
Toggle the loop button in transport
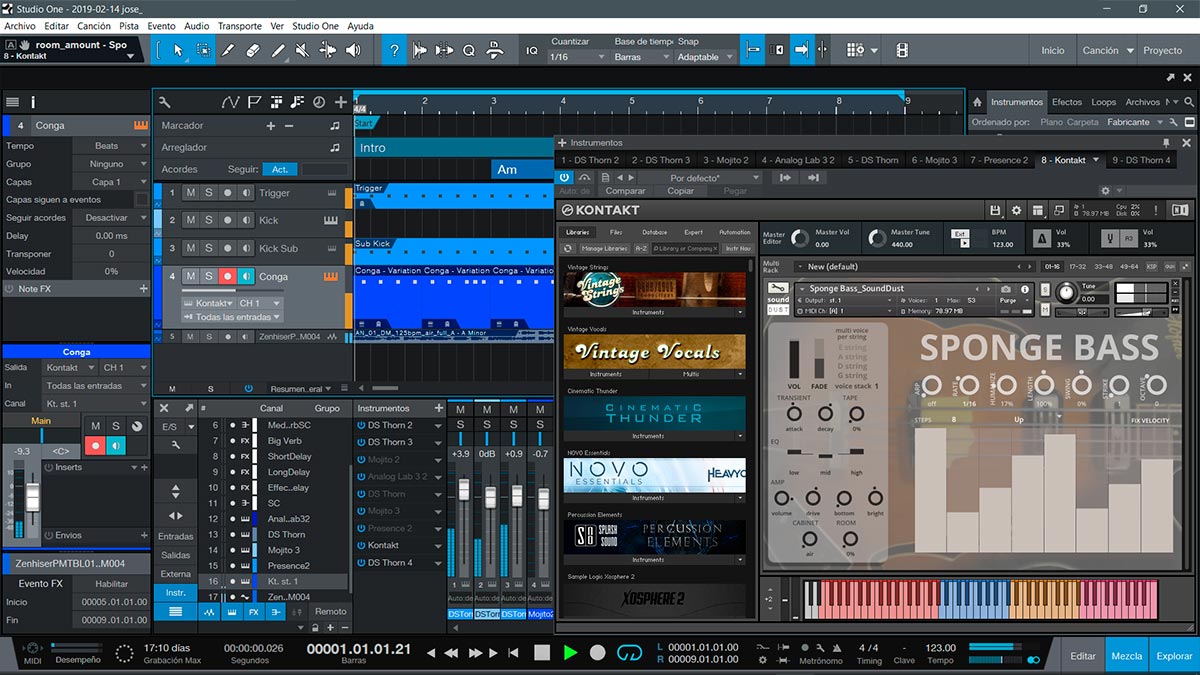point(629,652)
